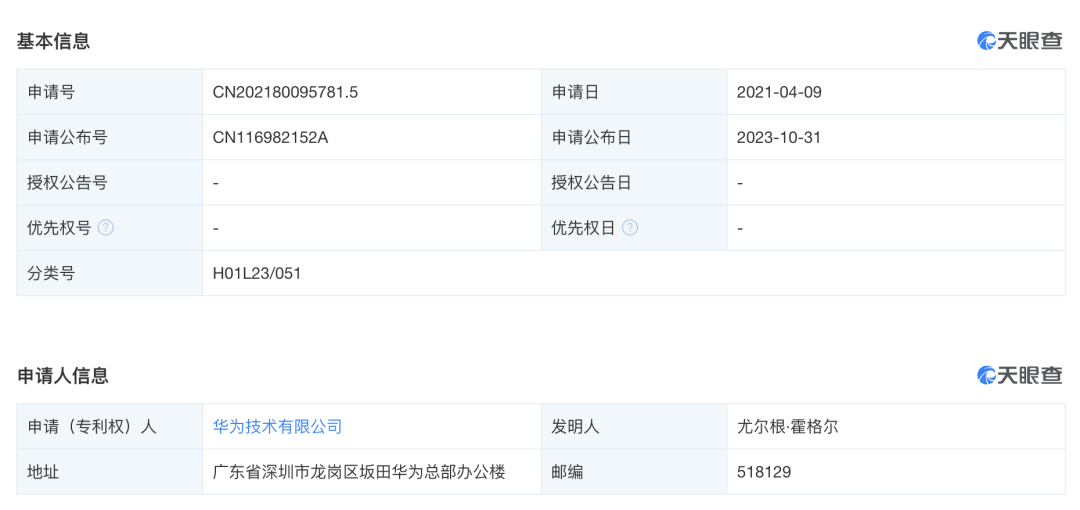Open the 华为技术有限公司 company link

(278, 427)
